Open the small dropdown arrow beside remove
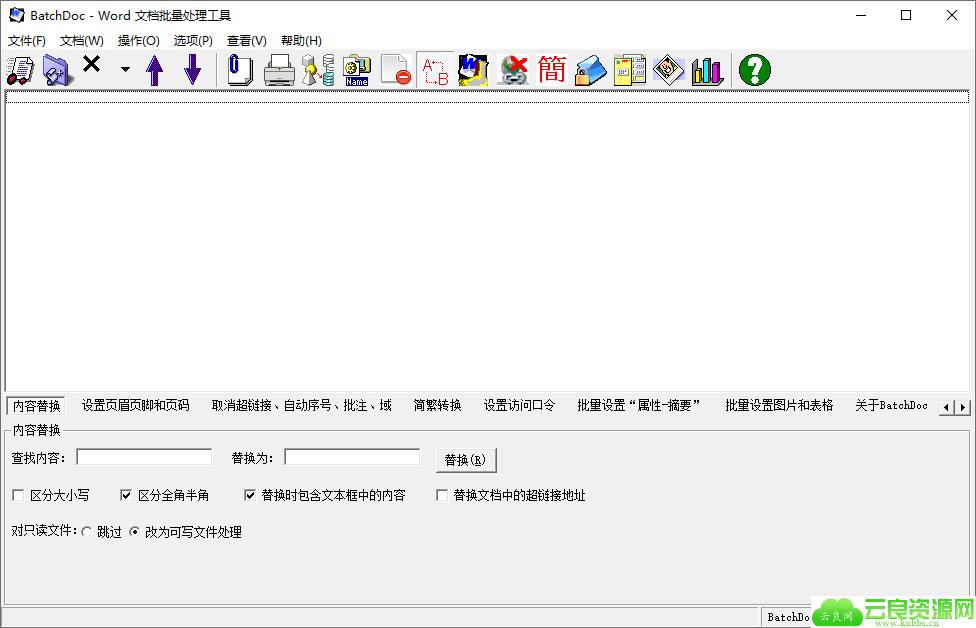 (x=125, y=70)
